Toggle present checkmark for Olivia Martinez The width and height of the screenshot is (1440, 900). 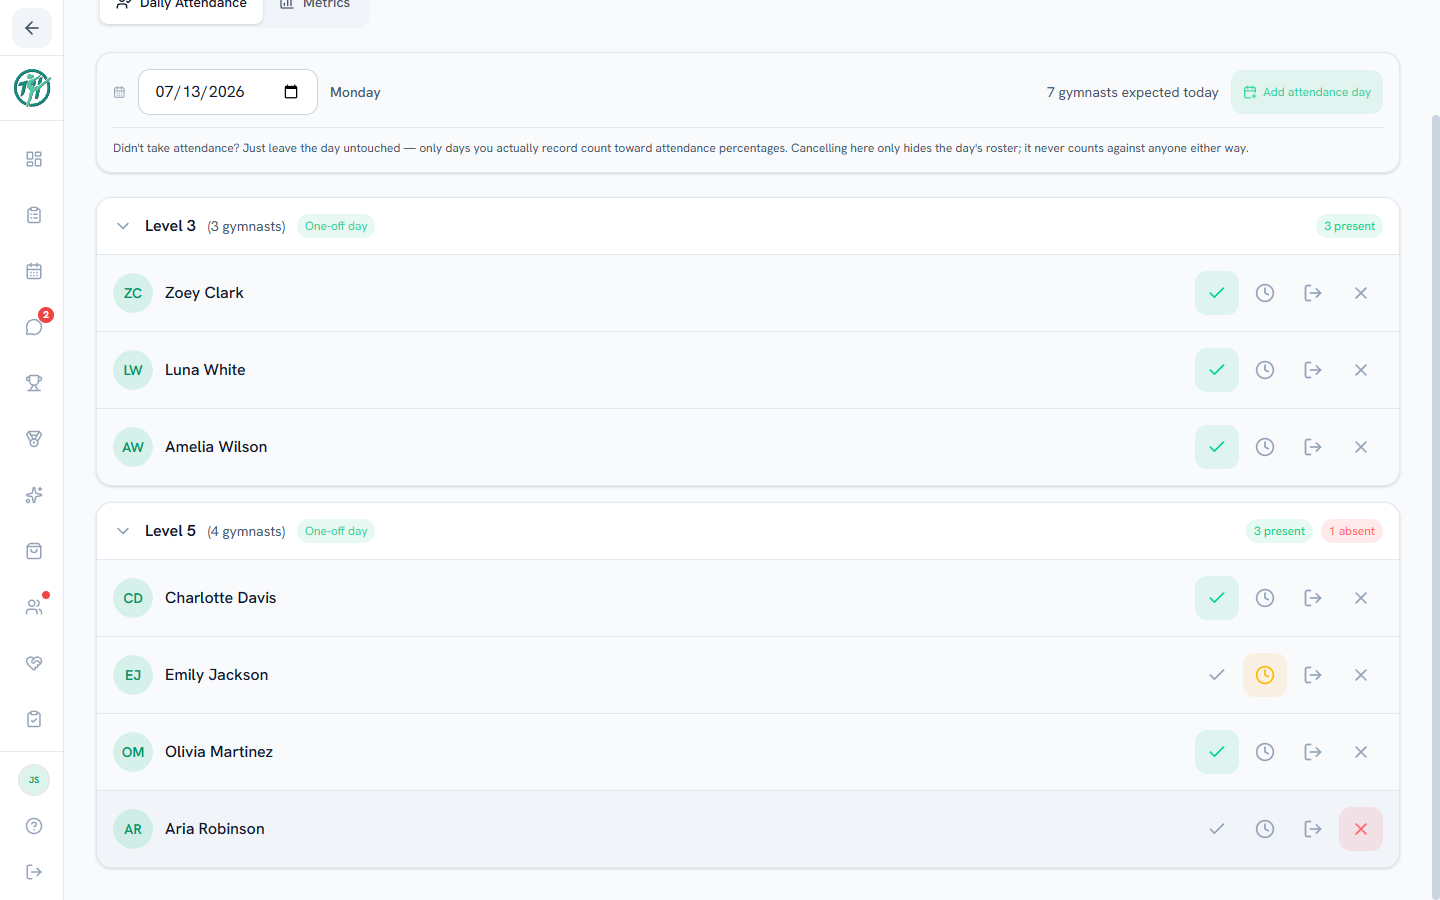tap(1217, 752)
